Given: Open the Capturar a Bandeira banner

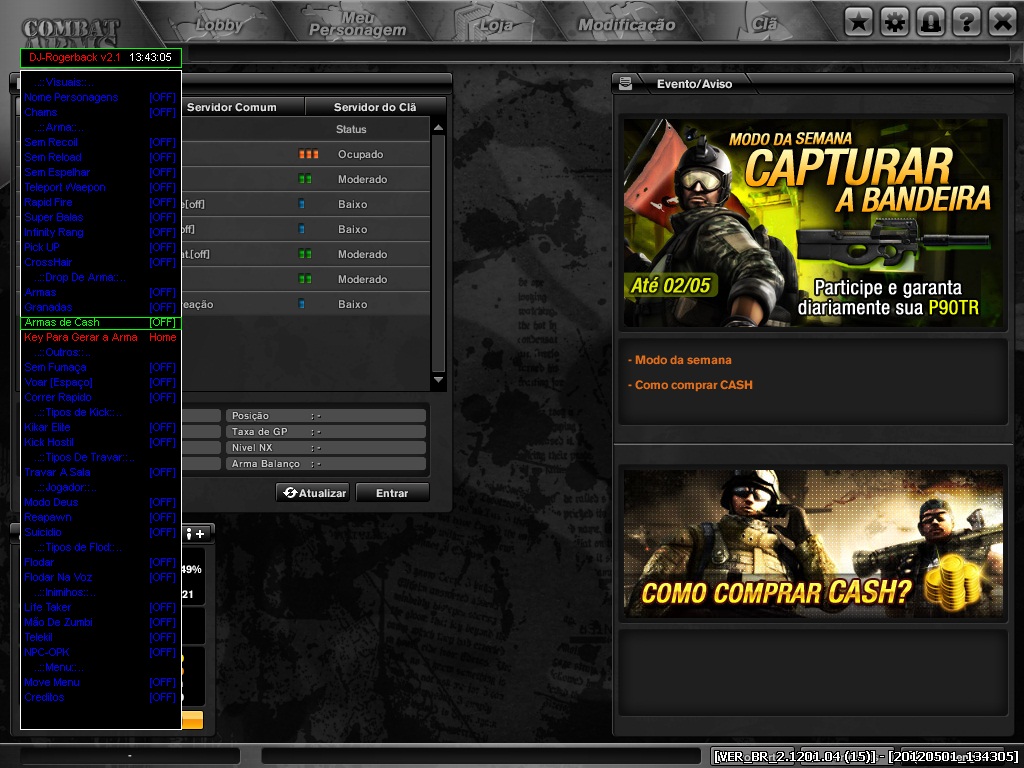Looking at the screenshot, I should 812,223.
